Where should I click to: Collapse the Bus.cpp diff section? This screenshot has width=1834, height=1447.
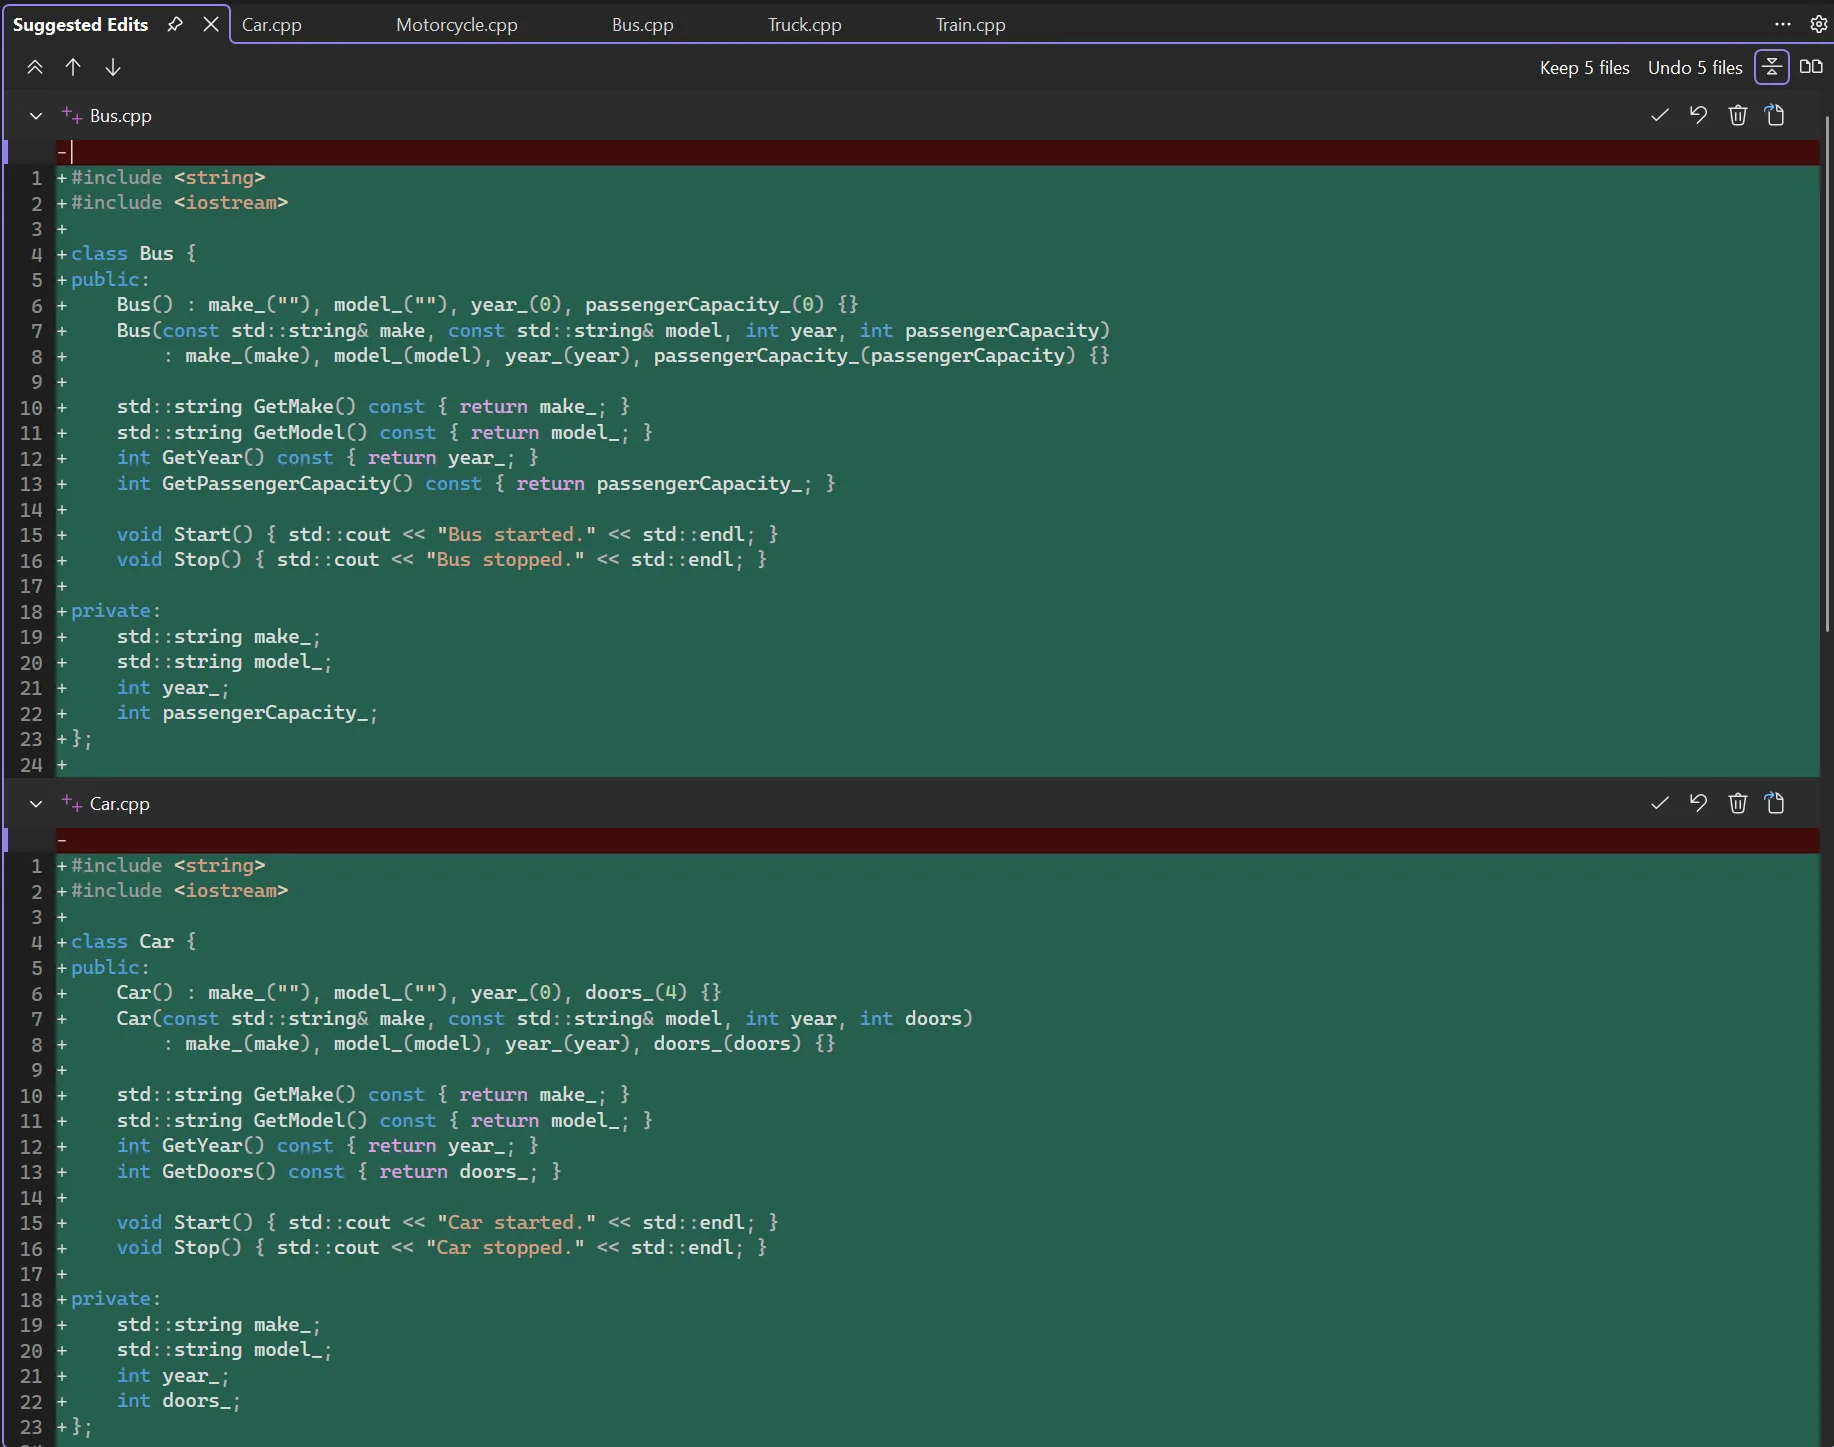(36, 116)
